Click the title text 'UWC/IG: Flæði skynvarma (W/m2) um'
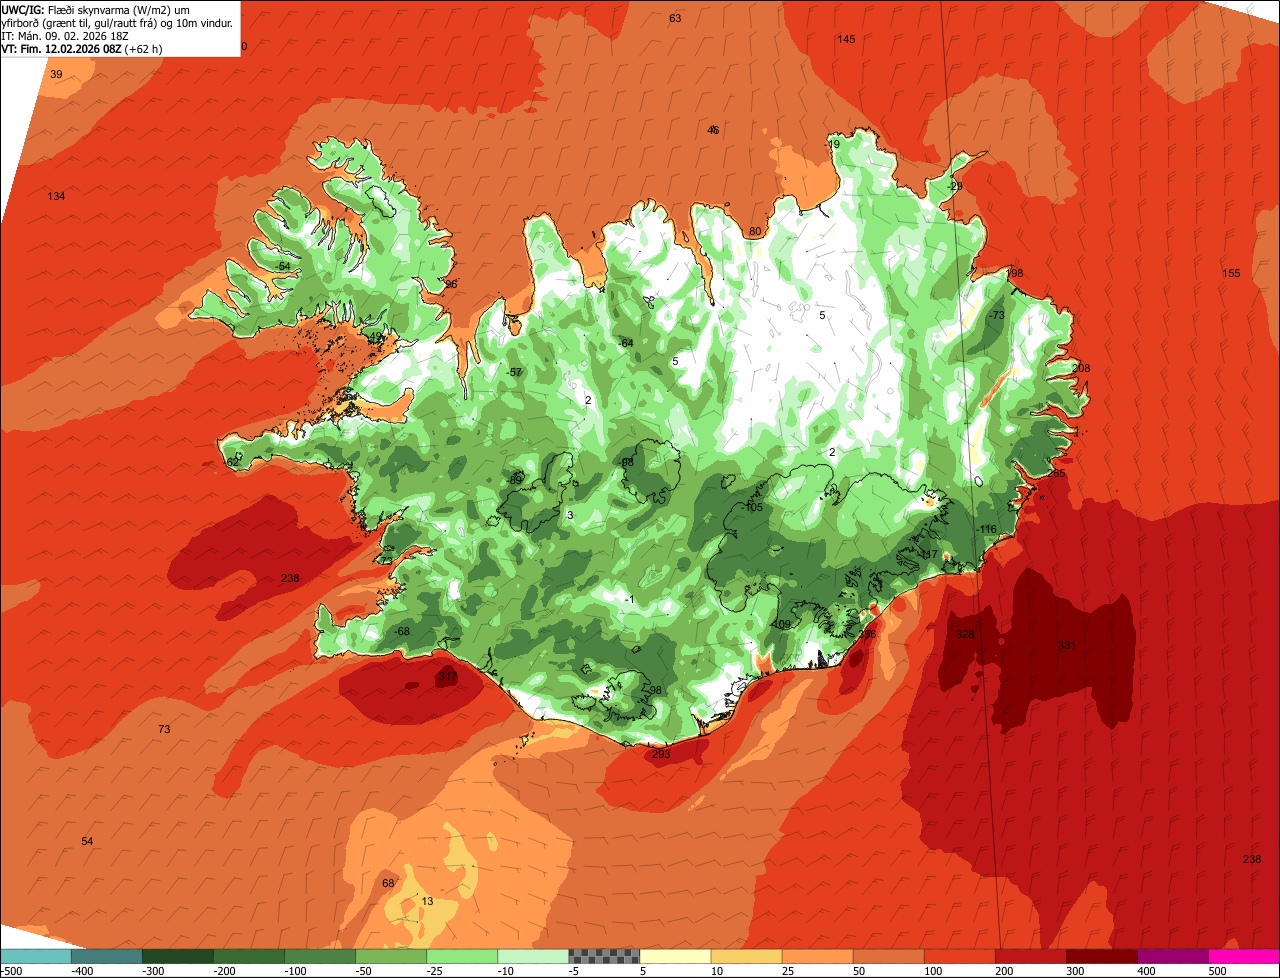This screenshot has height=978, width=1280. tap(96, 9)
